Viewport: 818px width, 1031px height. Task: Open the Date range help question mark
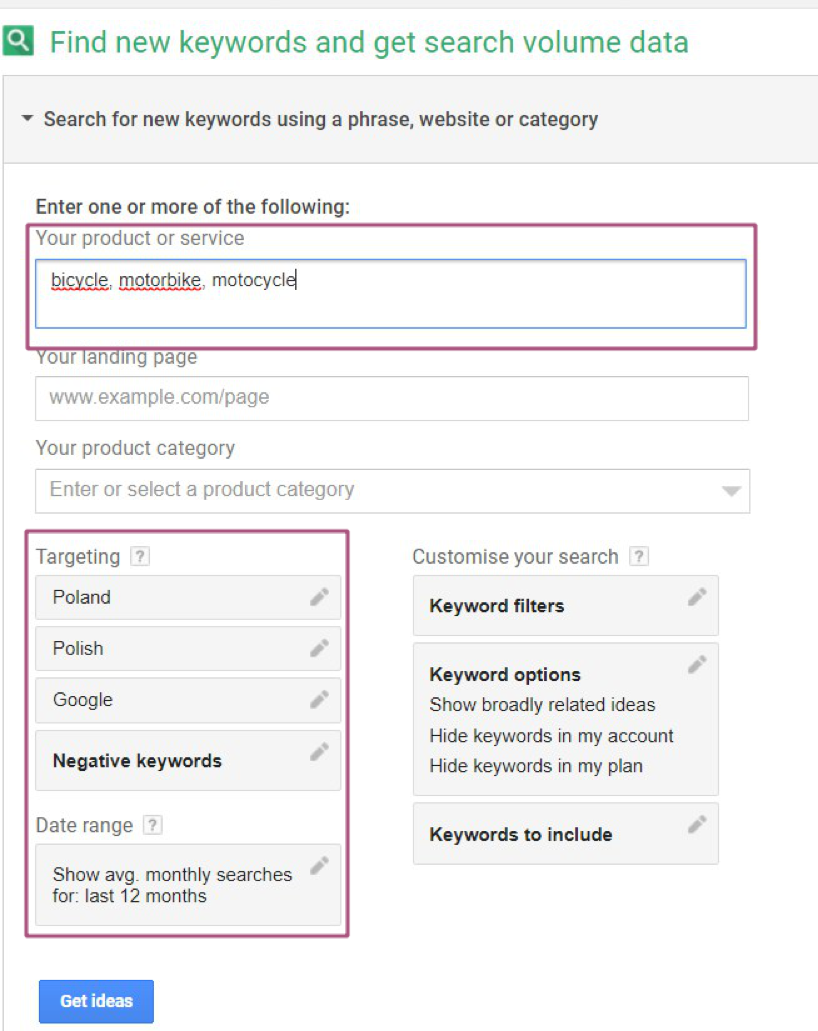[153, 825]
